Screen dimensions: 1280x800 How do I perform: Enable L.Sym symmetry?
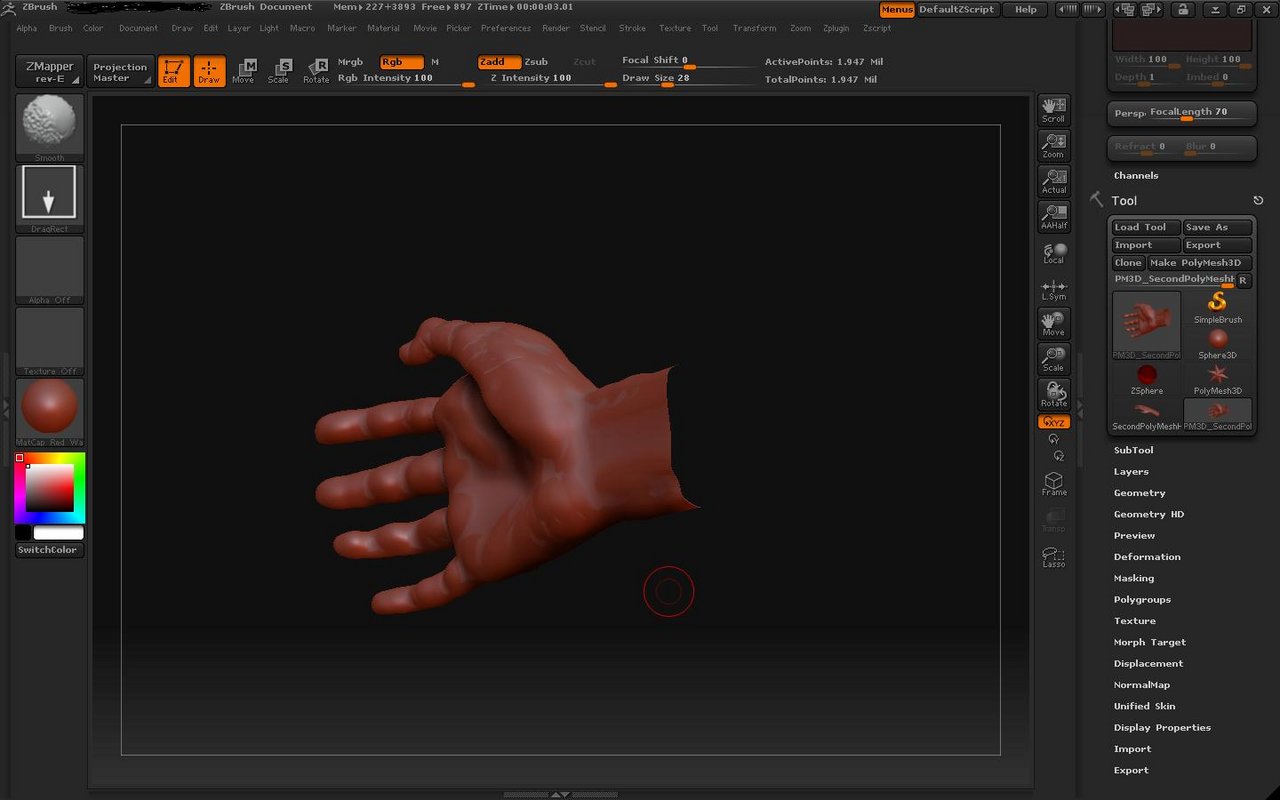[1053, 288]
